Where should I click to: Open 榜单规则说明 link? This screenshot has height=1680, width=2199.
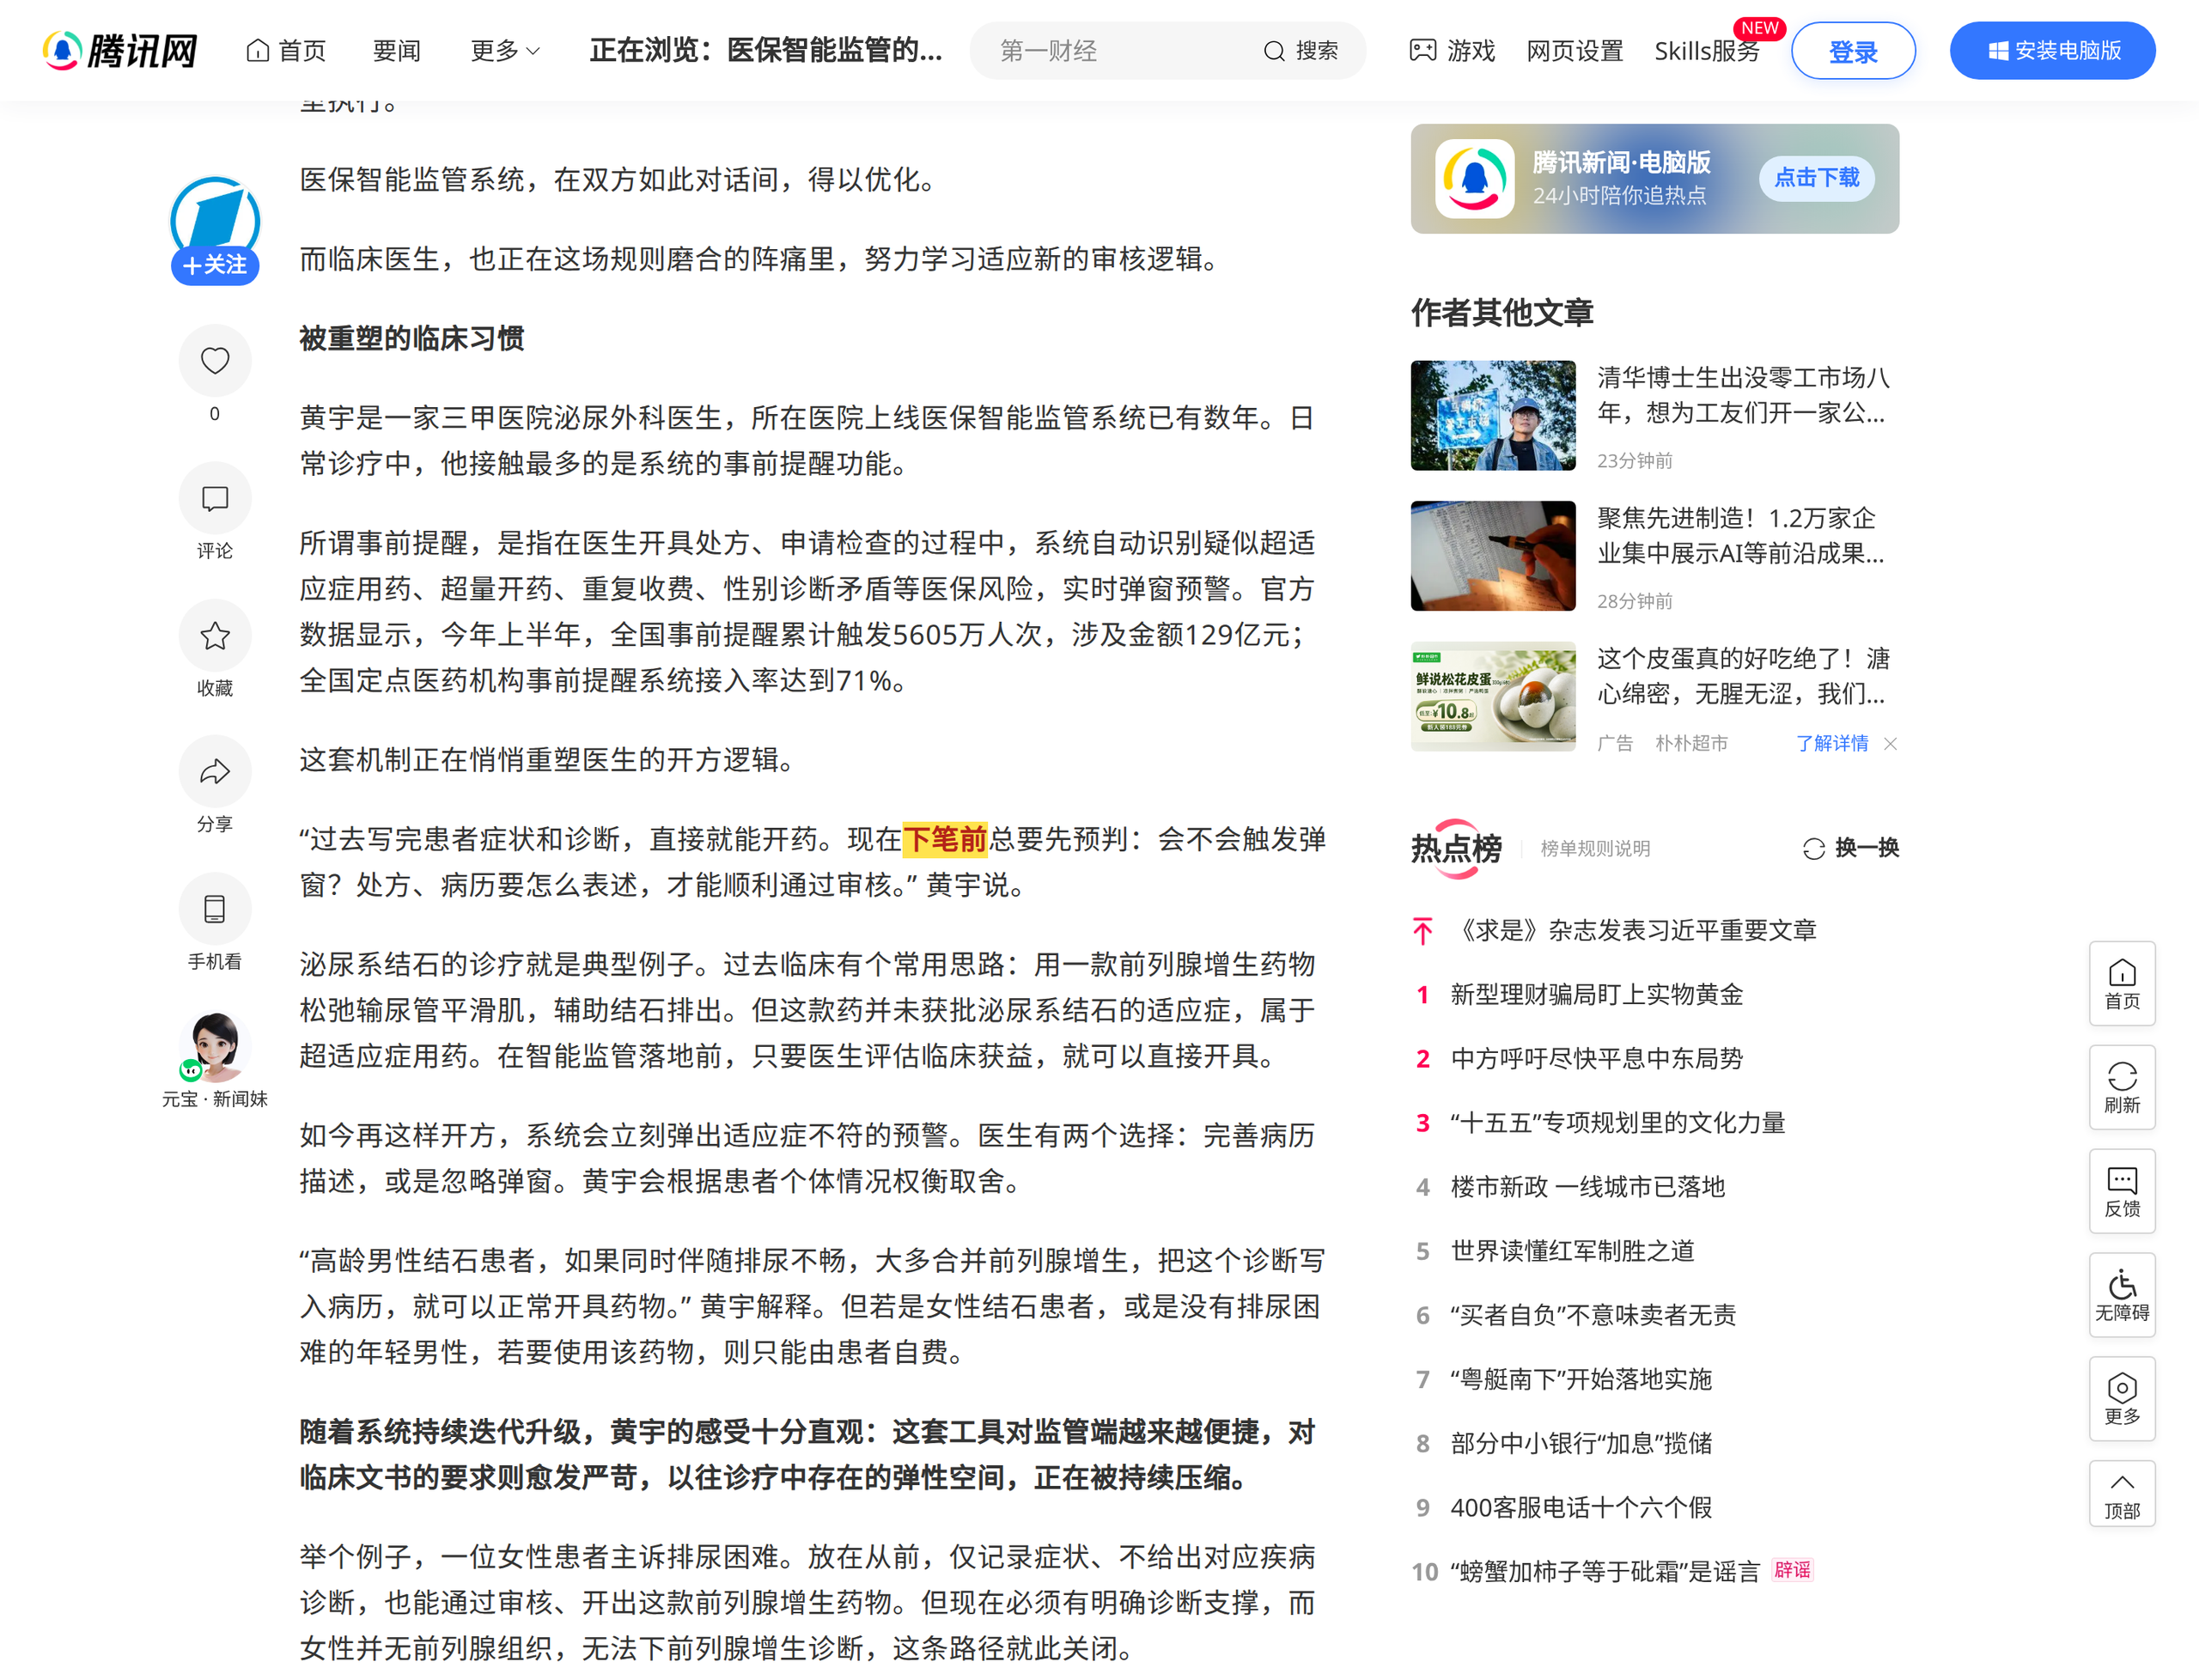pos(1595,848)
